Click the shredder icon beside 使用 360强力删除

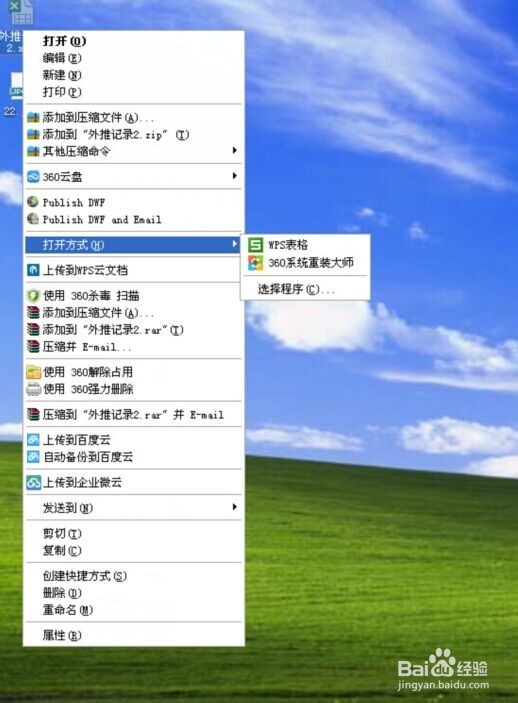(x=34, y=389)
